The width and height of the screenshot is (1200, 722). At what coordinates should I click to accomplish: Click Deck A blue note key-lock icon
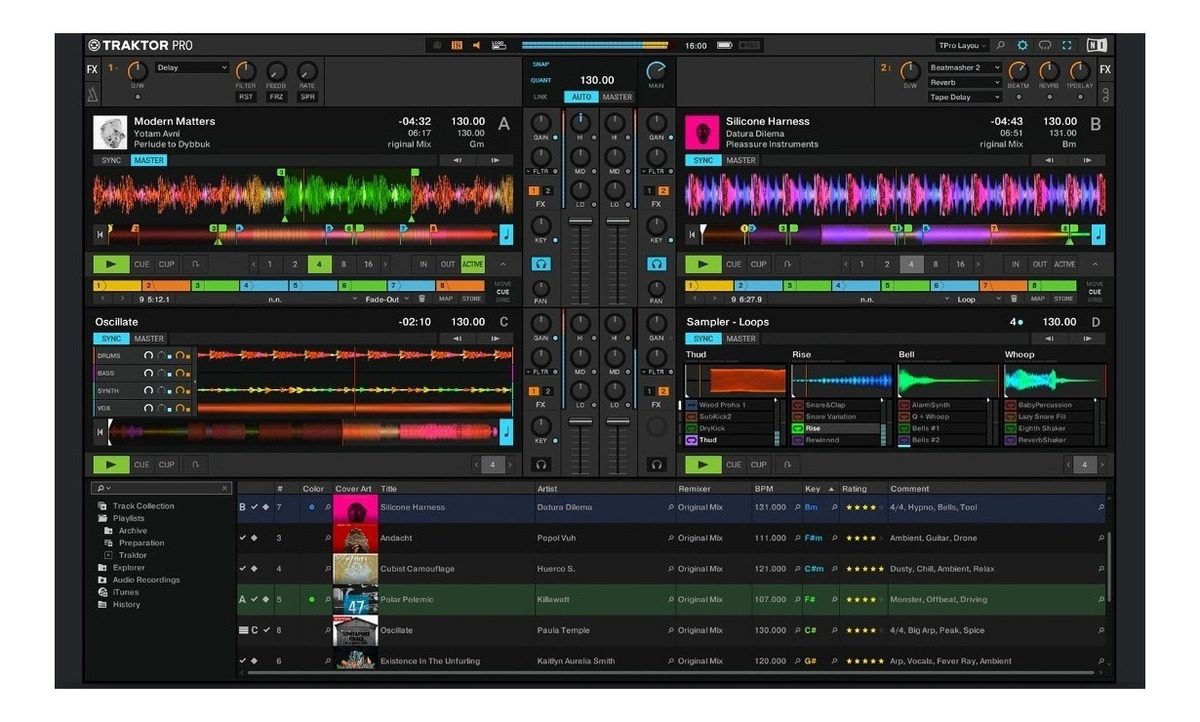click(x=506, y=235)
